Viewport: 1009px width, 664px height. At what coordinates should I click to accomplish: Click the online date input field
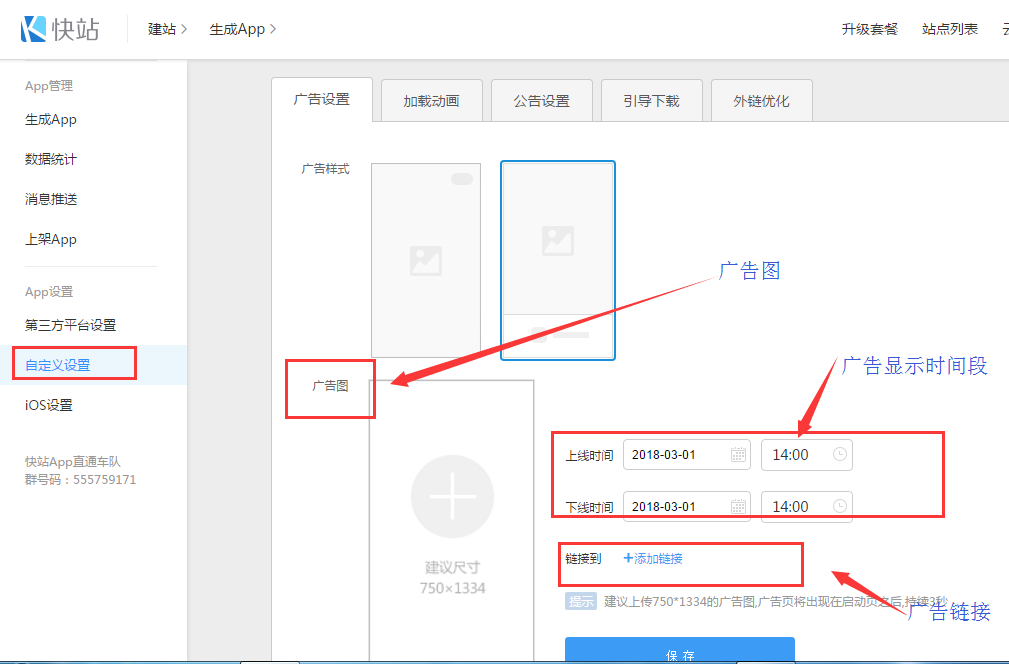[x=675, y=455]
